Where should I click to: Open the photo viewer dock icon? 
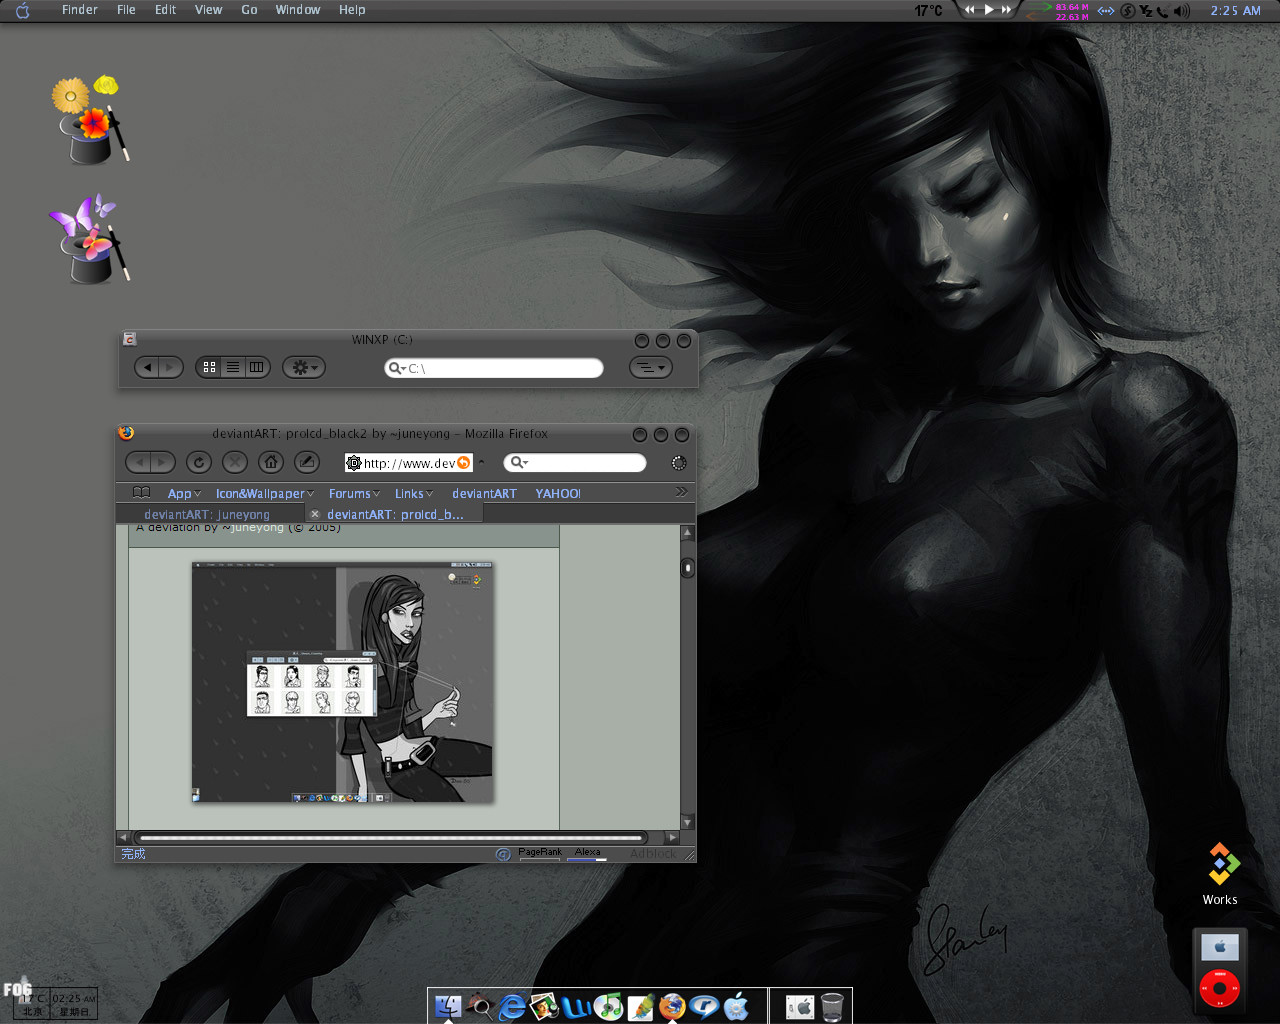(544, 1006)
